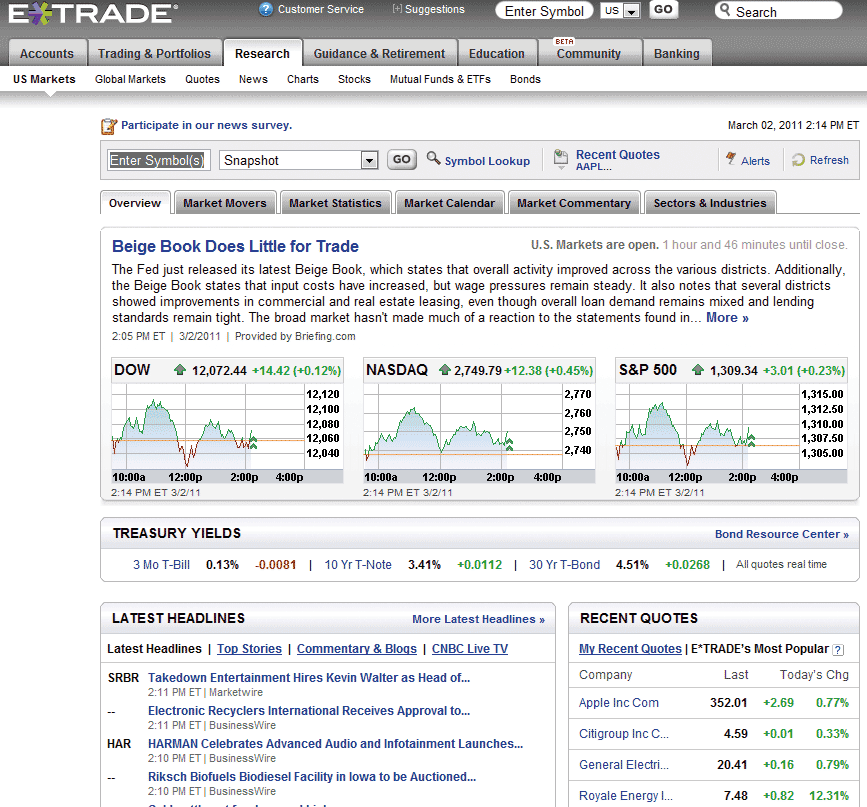The image size is (867, 807).
Task: Click Royale Energy quote link
Action: (625, 796)
